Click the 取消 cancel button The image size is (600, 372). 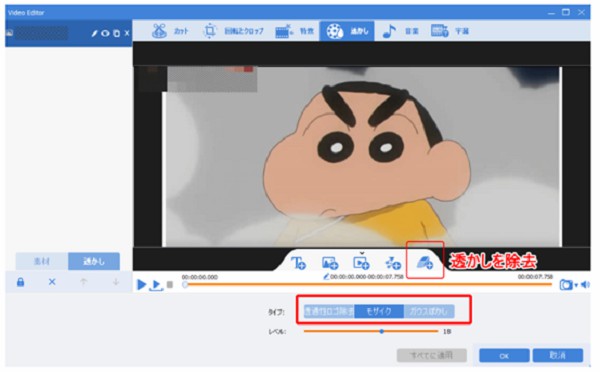(x=558, y=356)
